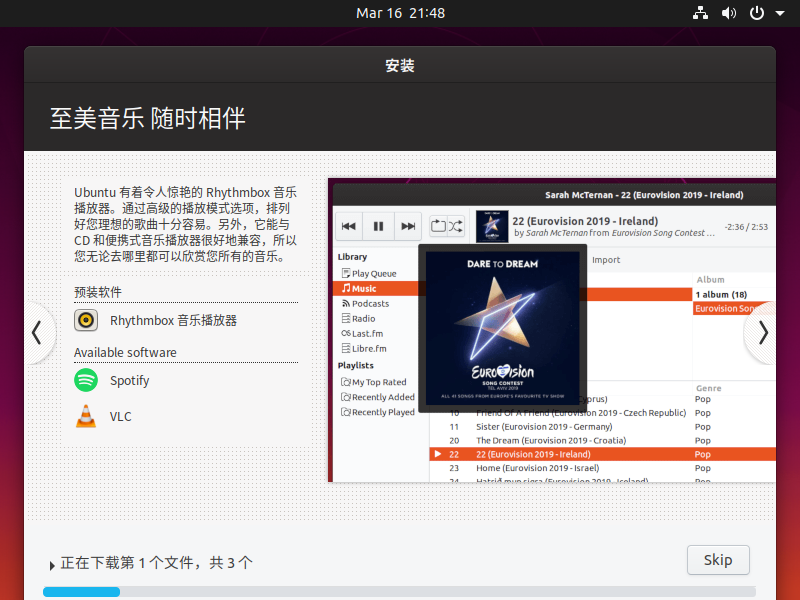Open My Top Rated playlist
Screen dimensions: 800x600
pos(379,382)
